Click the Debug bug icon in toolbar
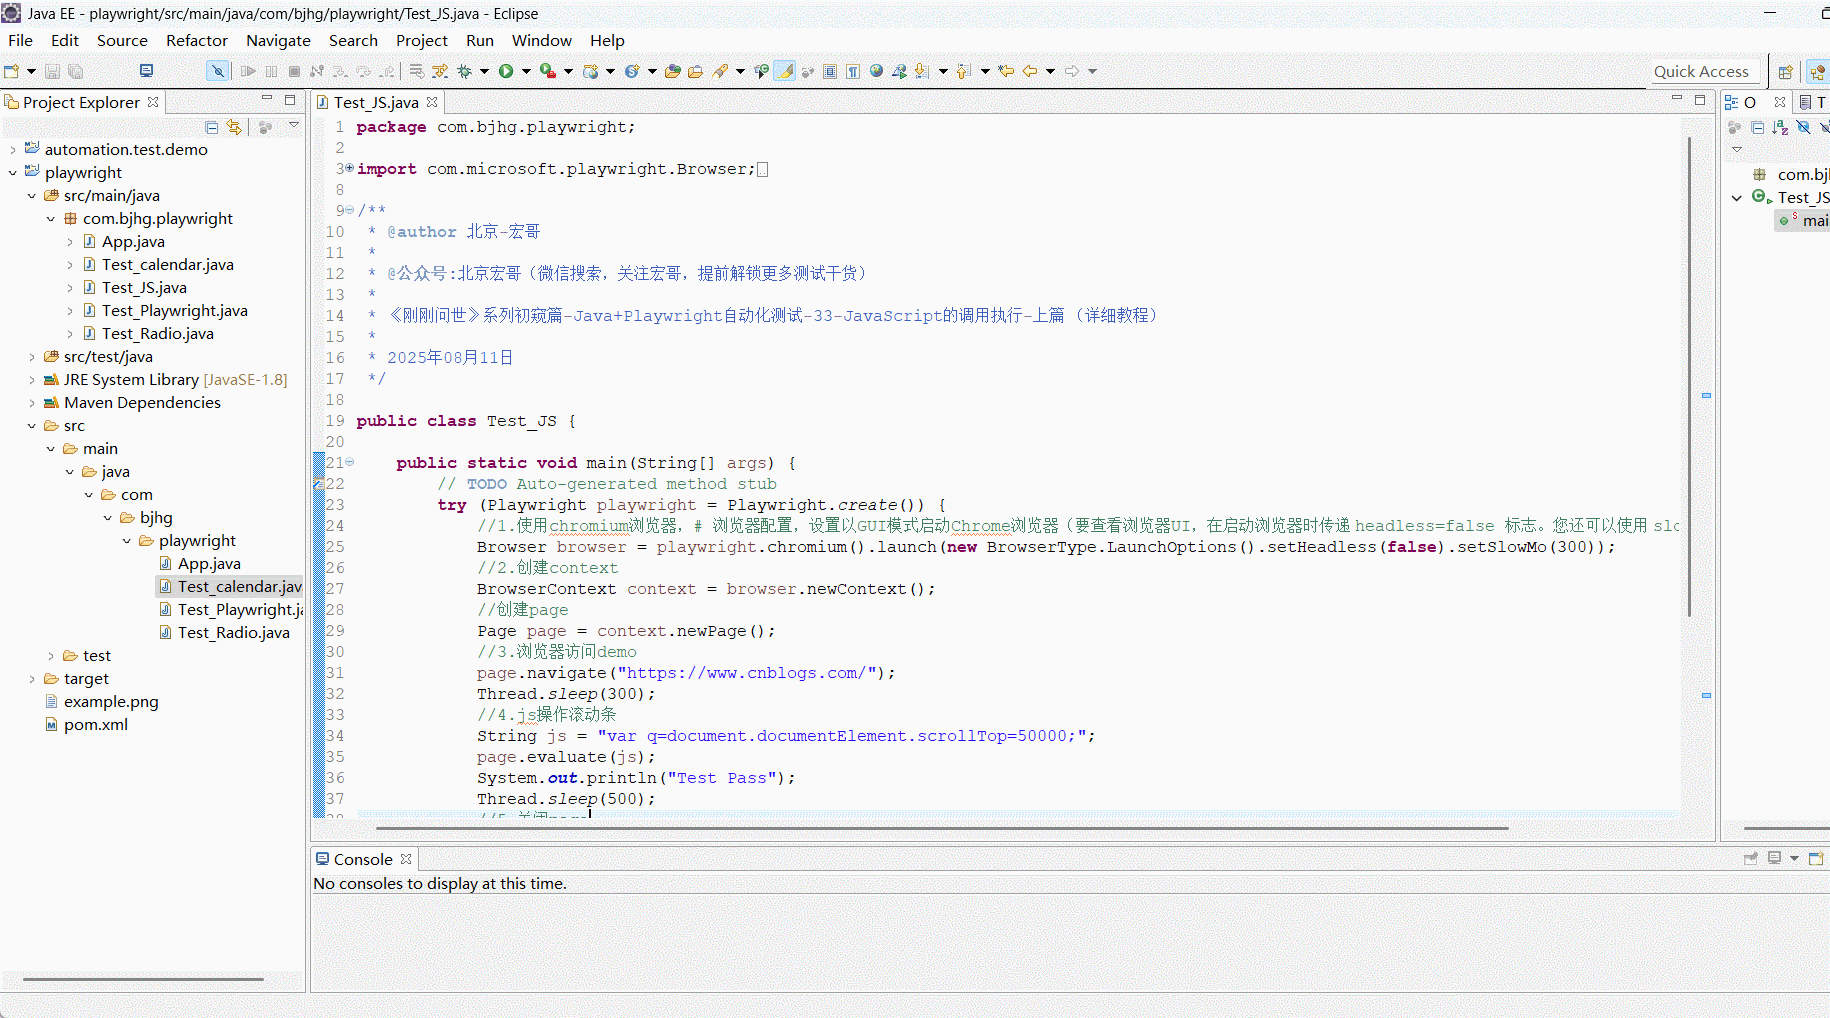Image resolution: width=1830 pixels, height=1018 pixels. 464,71
